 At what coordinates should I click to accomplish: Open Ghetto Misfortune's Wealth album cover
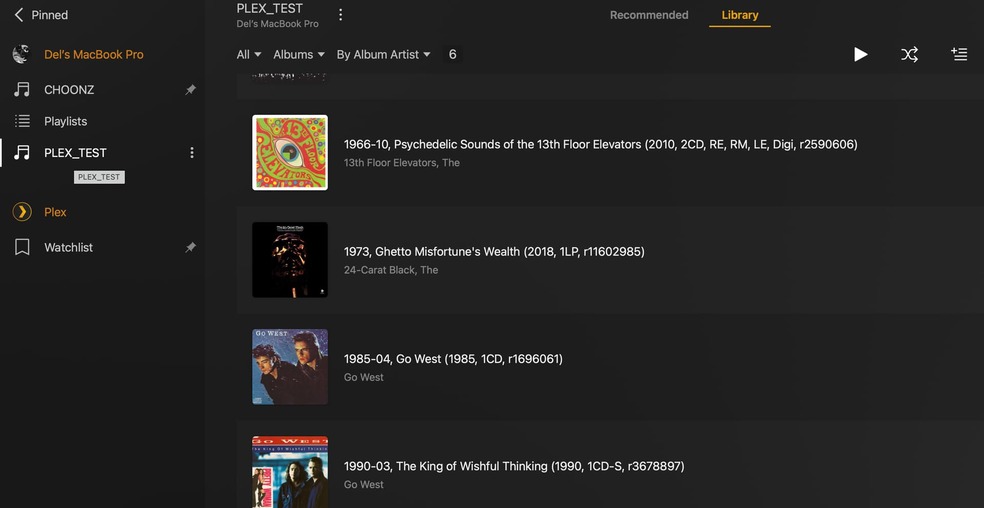coord(290,260)
